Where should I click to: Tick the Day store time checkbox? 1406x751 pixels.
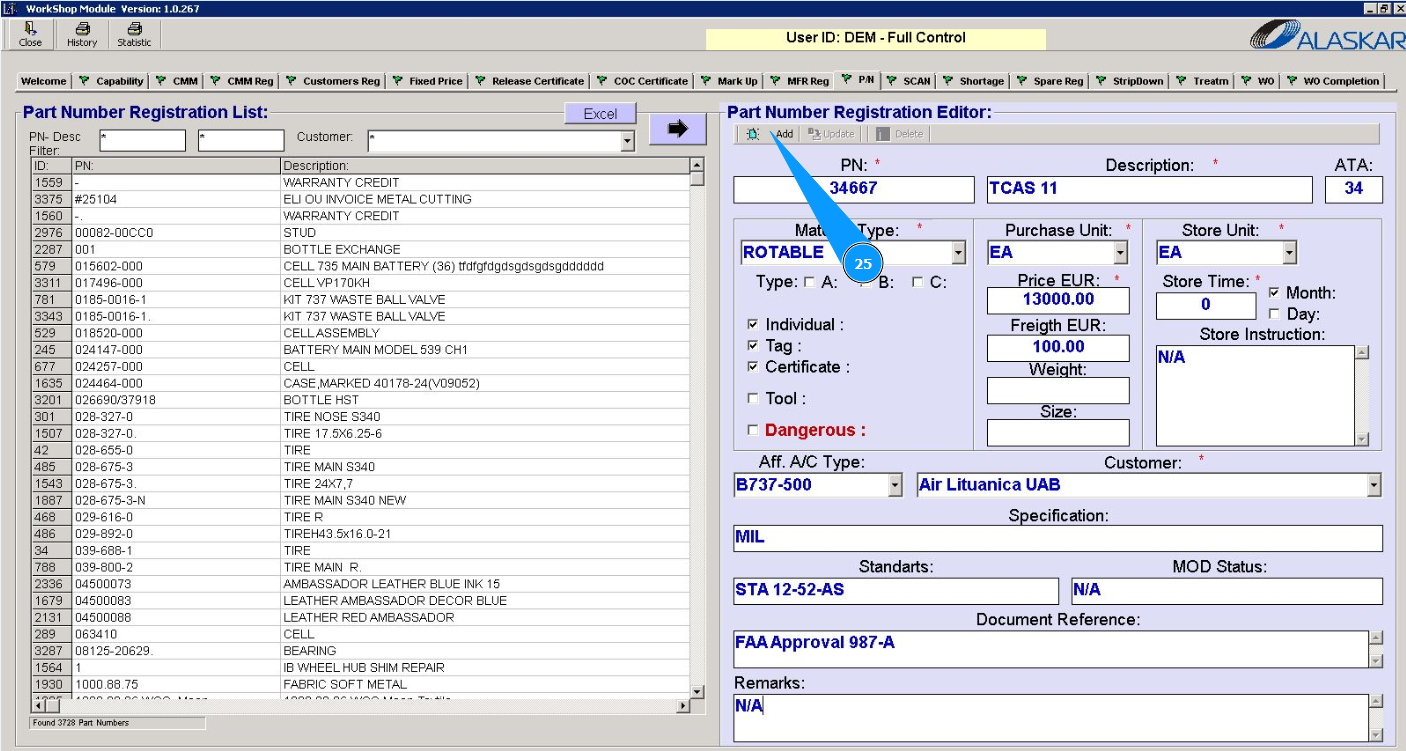pos(1274,314)
